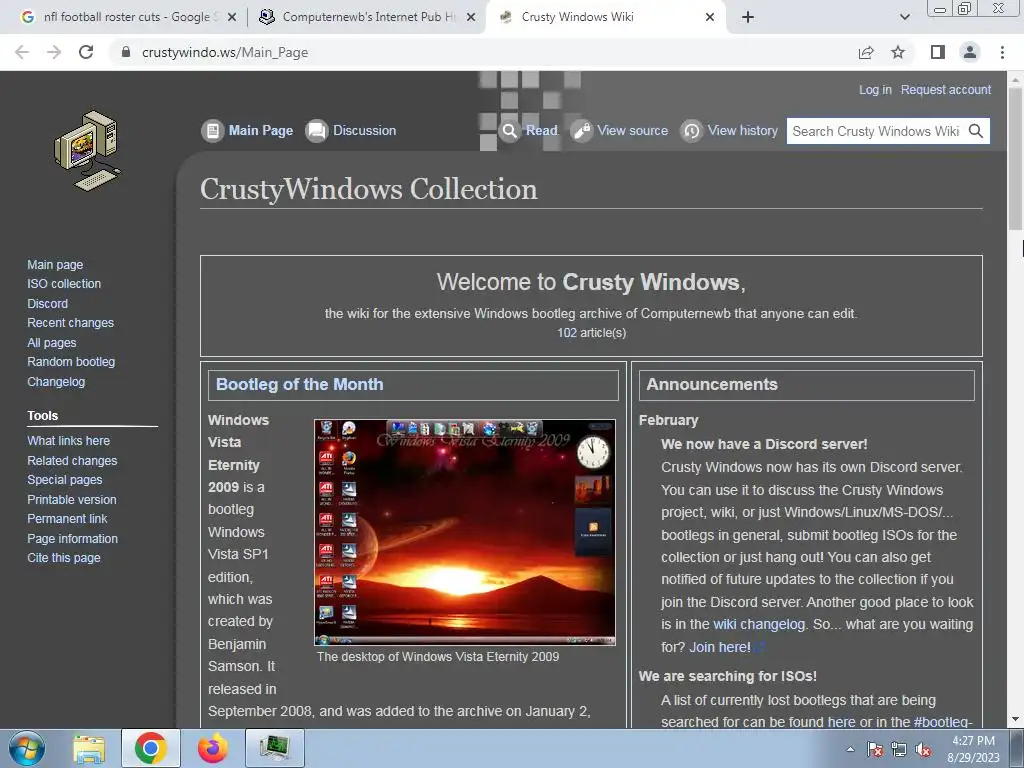This screenshot has height=768, width=1024.
Task: Click the page vertical scrollbar thumb
Action: 1015,159
